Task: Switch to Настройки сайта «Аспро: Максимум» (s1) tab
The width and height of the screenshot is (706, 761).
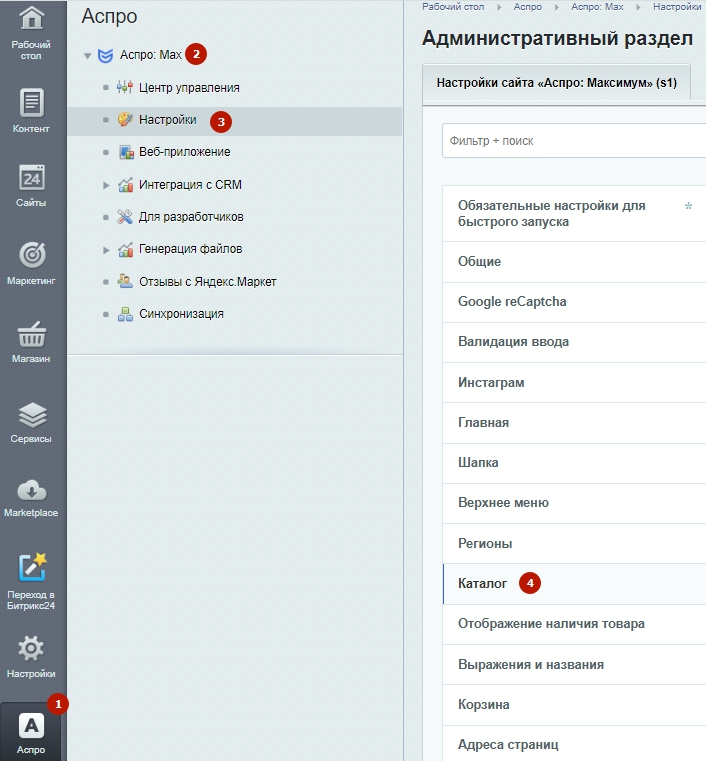Action: coord(557,83)
